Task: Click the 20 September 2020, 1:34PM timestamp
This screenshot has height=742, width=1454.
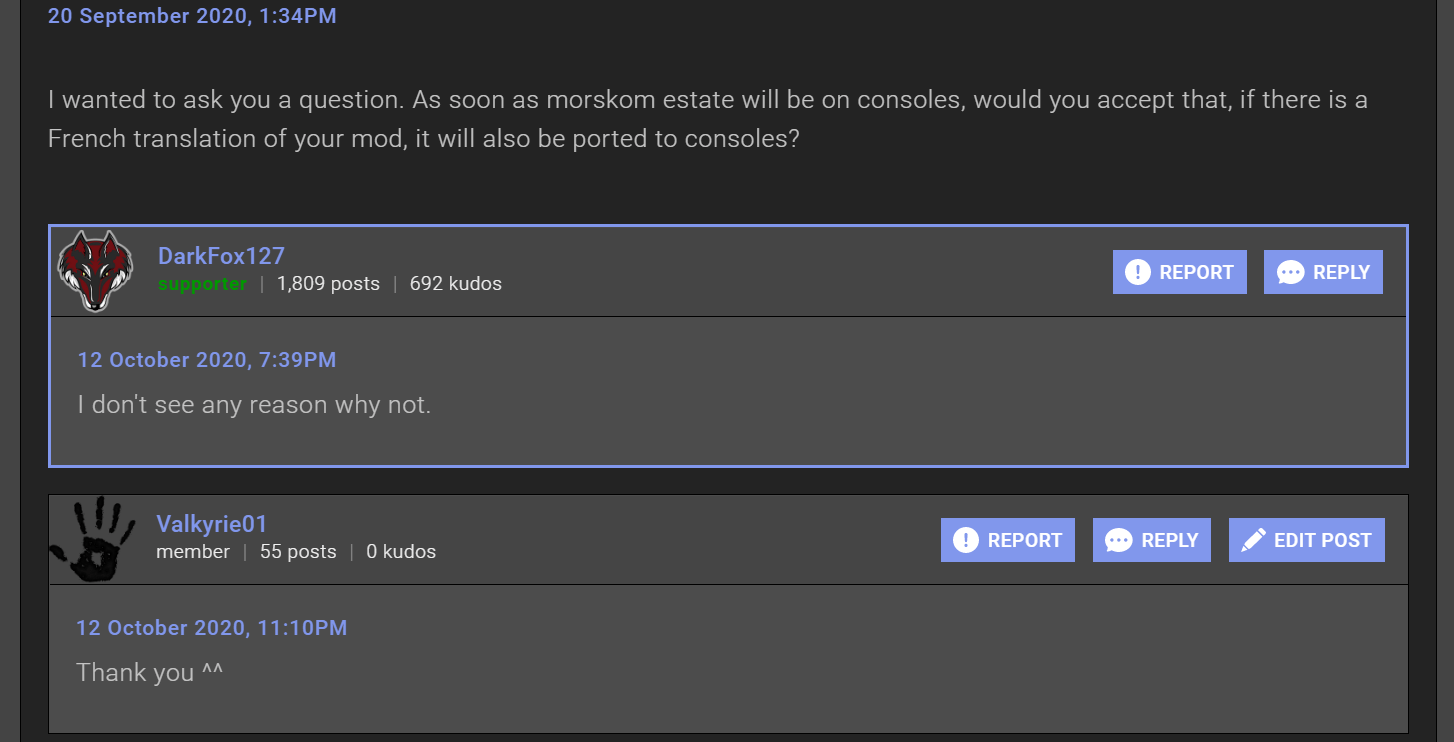Action: click(192, 16)
